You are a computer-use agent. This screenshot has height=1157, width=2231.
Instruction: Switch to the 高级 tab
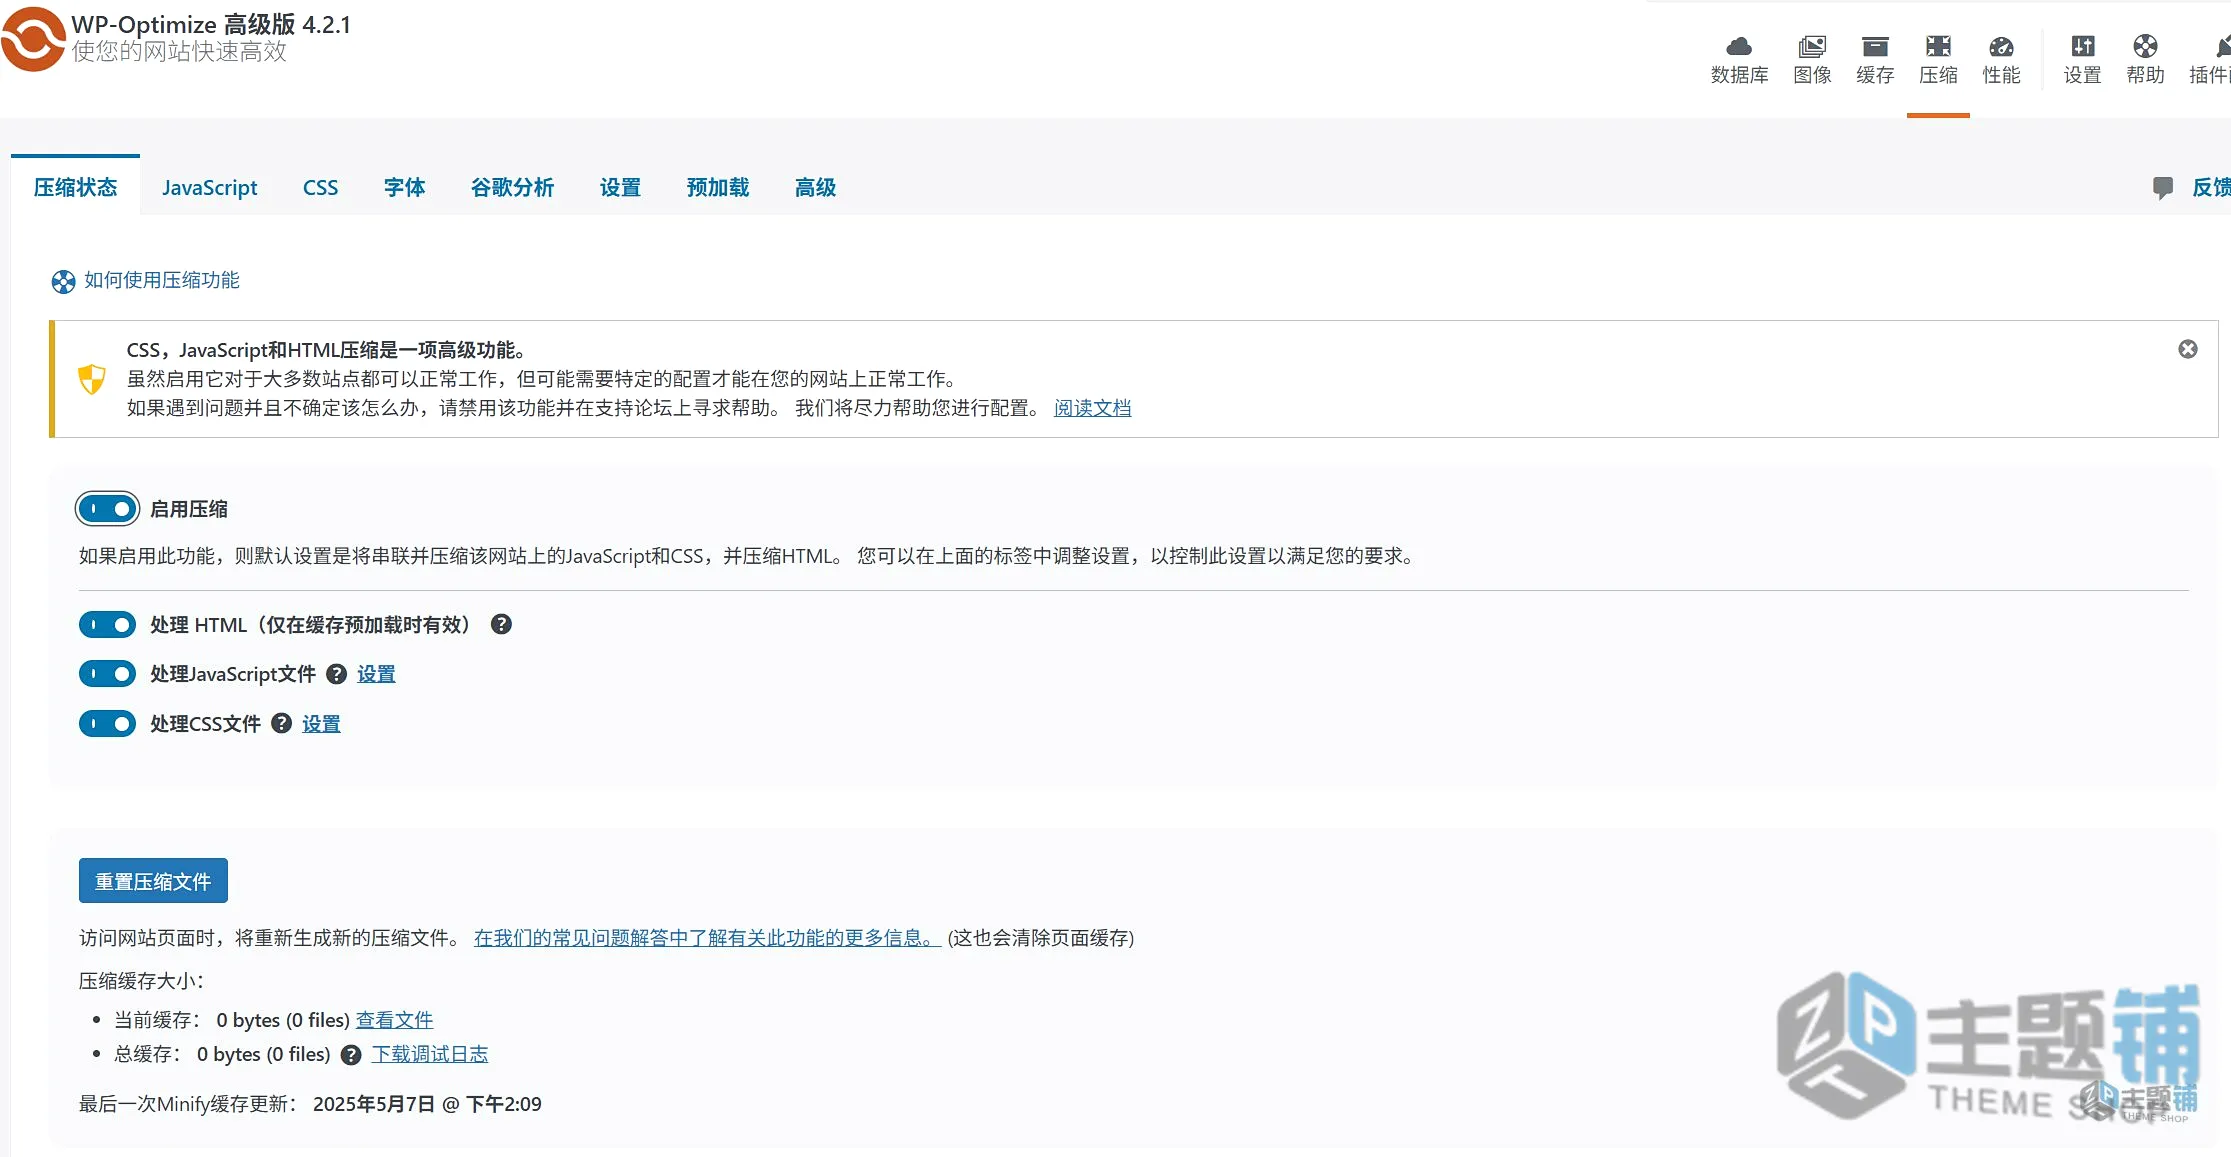click(815, 187)
